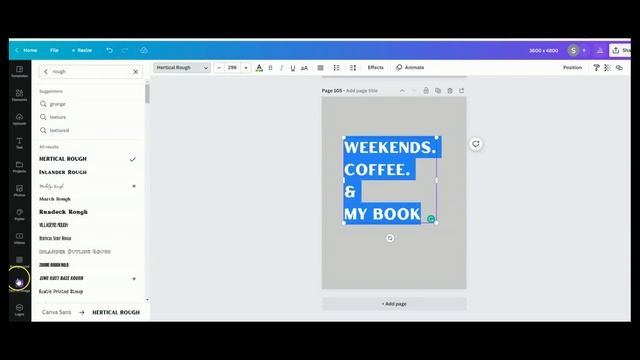Open the Uploads sidebar panel
This screenshot has width=640, height=360.
[x=19, y=119]
